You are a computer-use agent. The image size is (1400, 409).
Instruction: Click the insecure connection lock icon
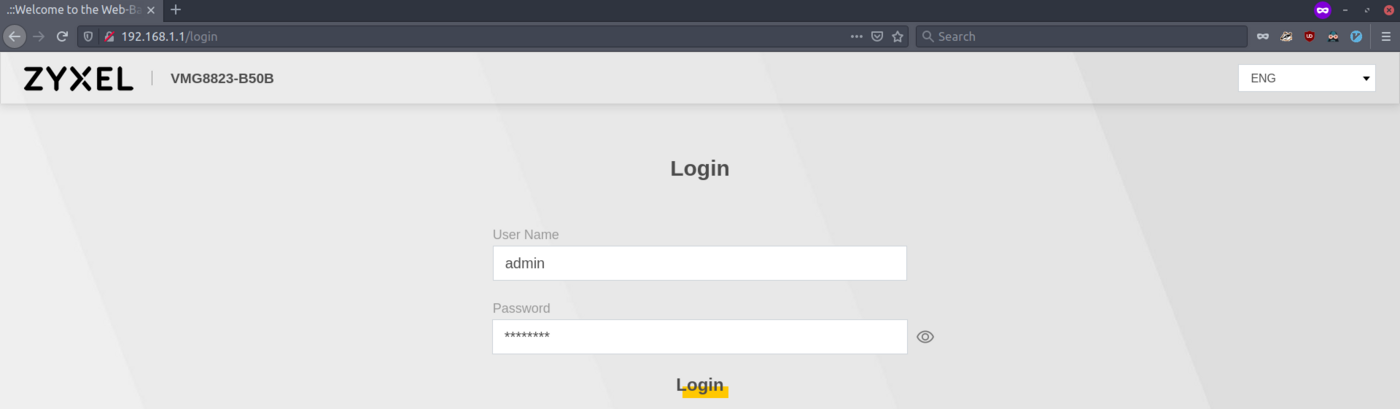[109, 36]
